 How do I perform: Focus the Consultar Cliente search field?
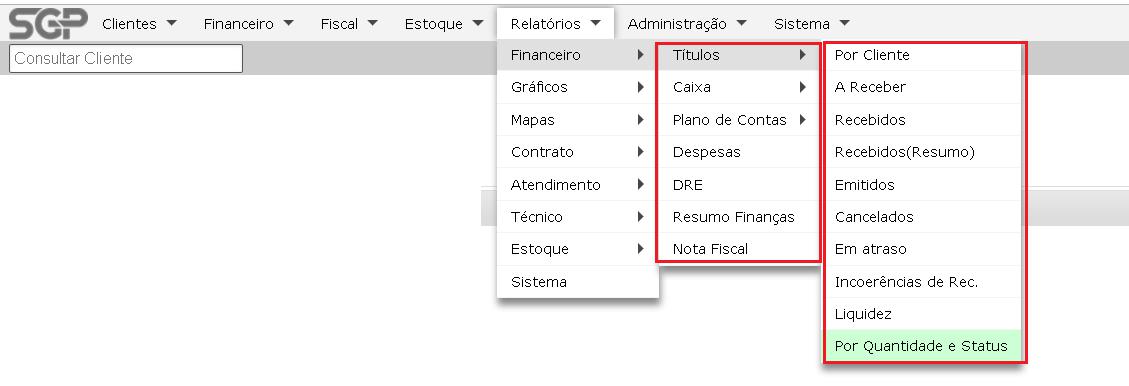[x=126, y=58]
